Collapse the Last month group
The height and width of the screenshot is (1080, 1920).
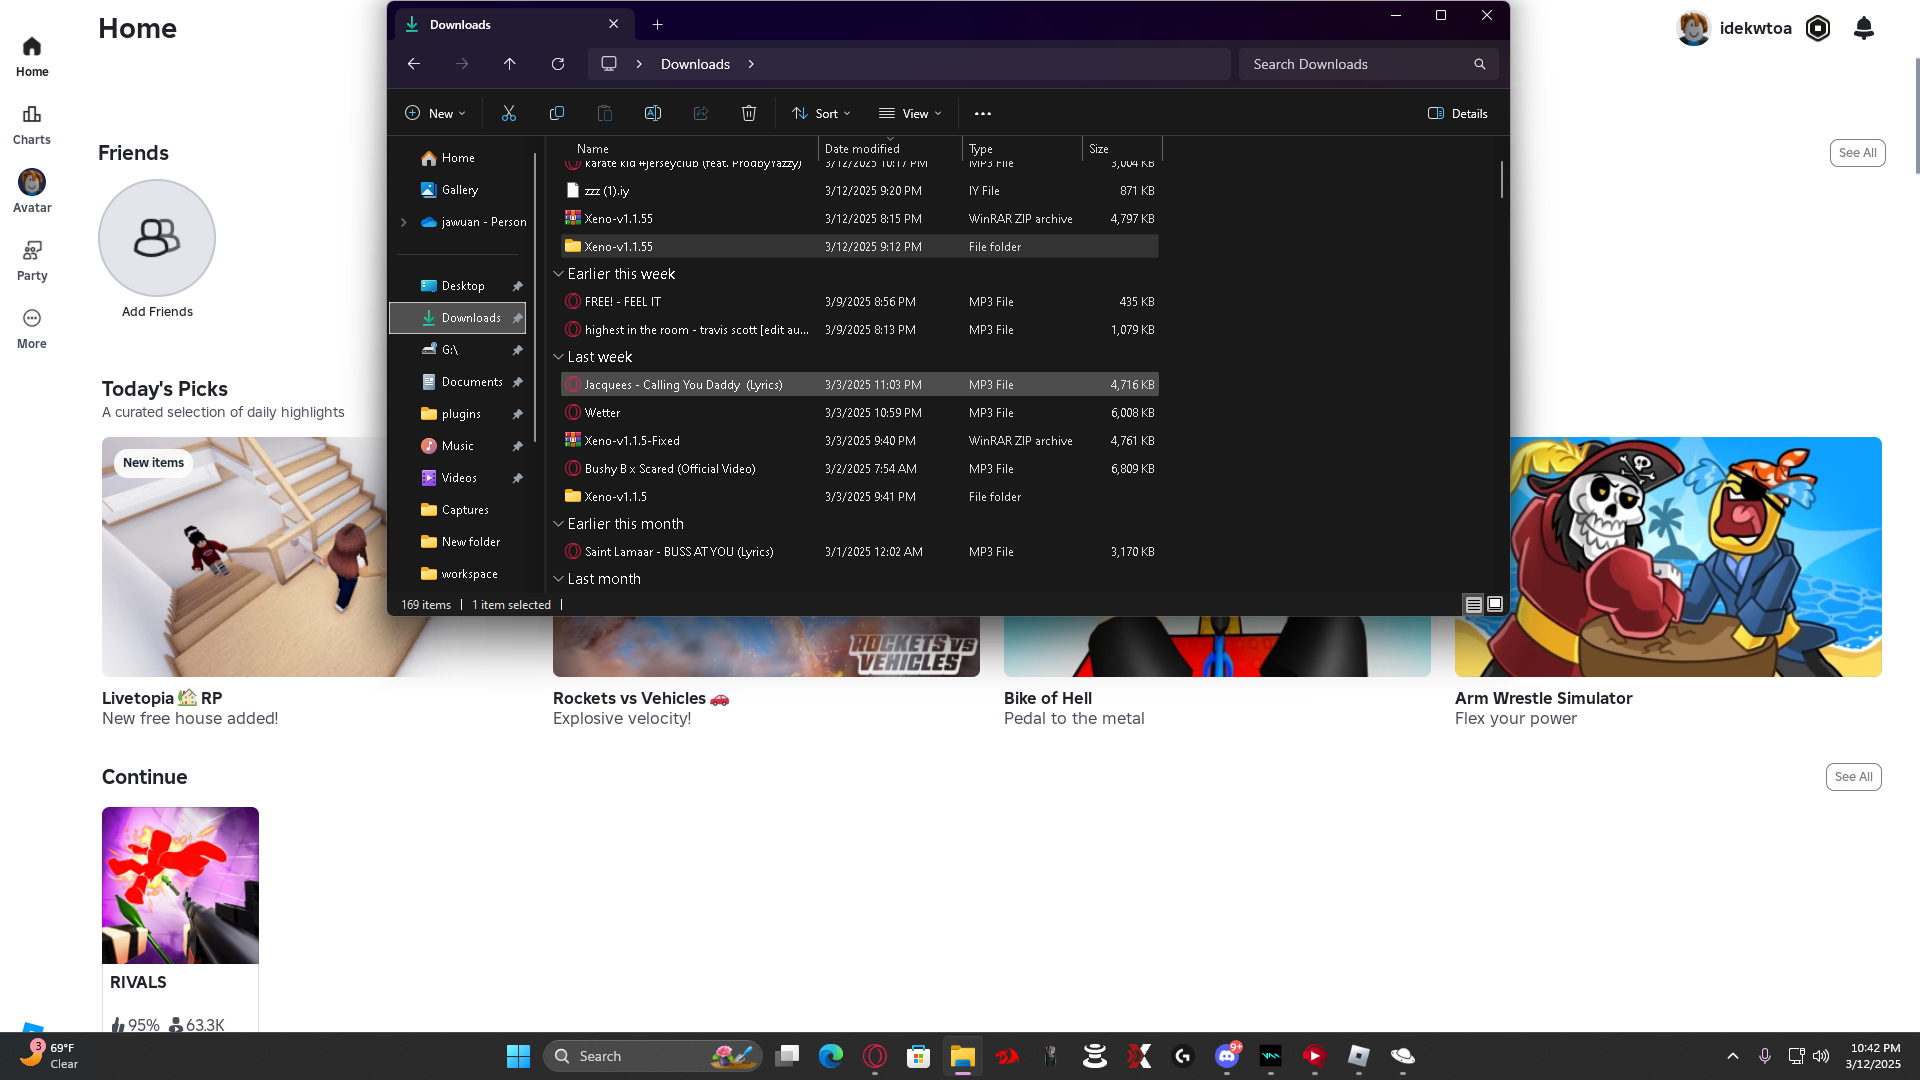coord(558,579)
